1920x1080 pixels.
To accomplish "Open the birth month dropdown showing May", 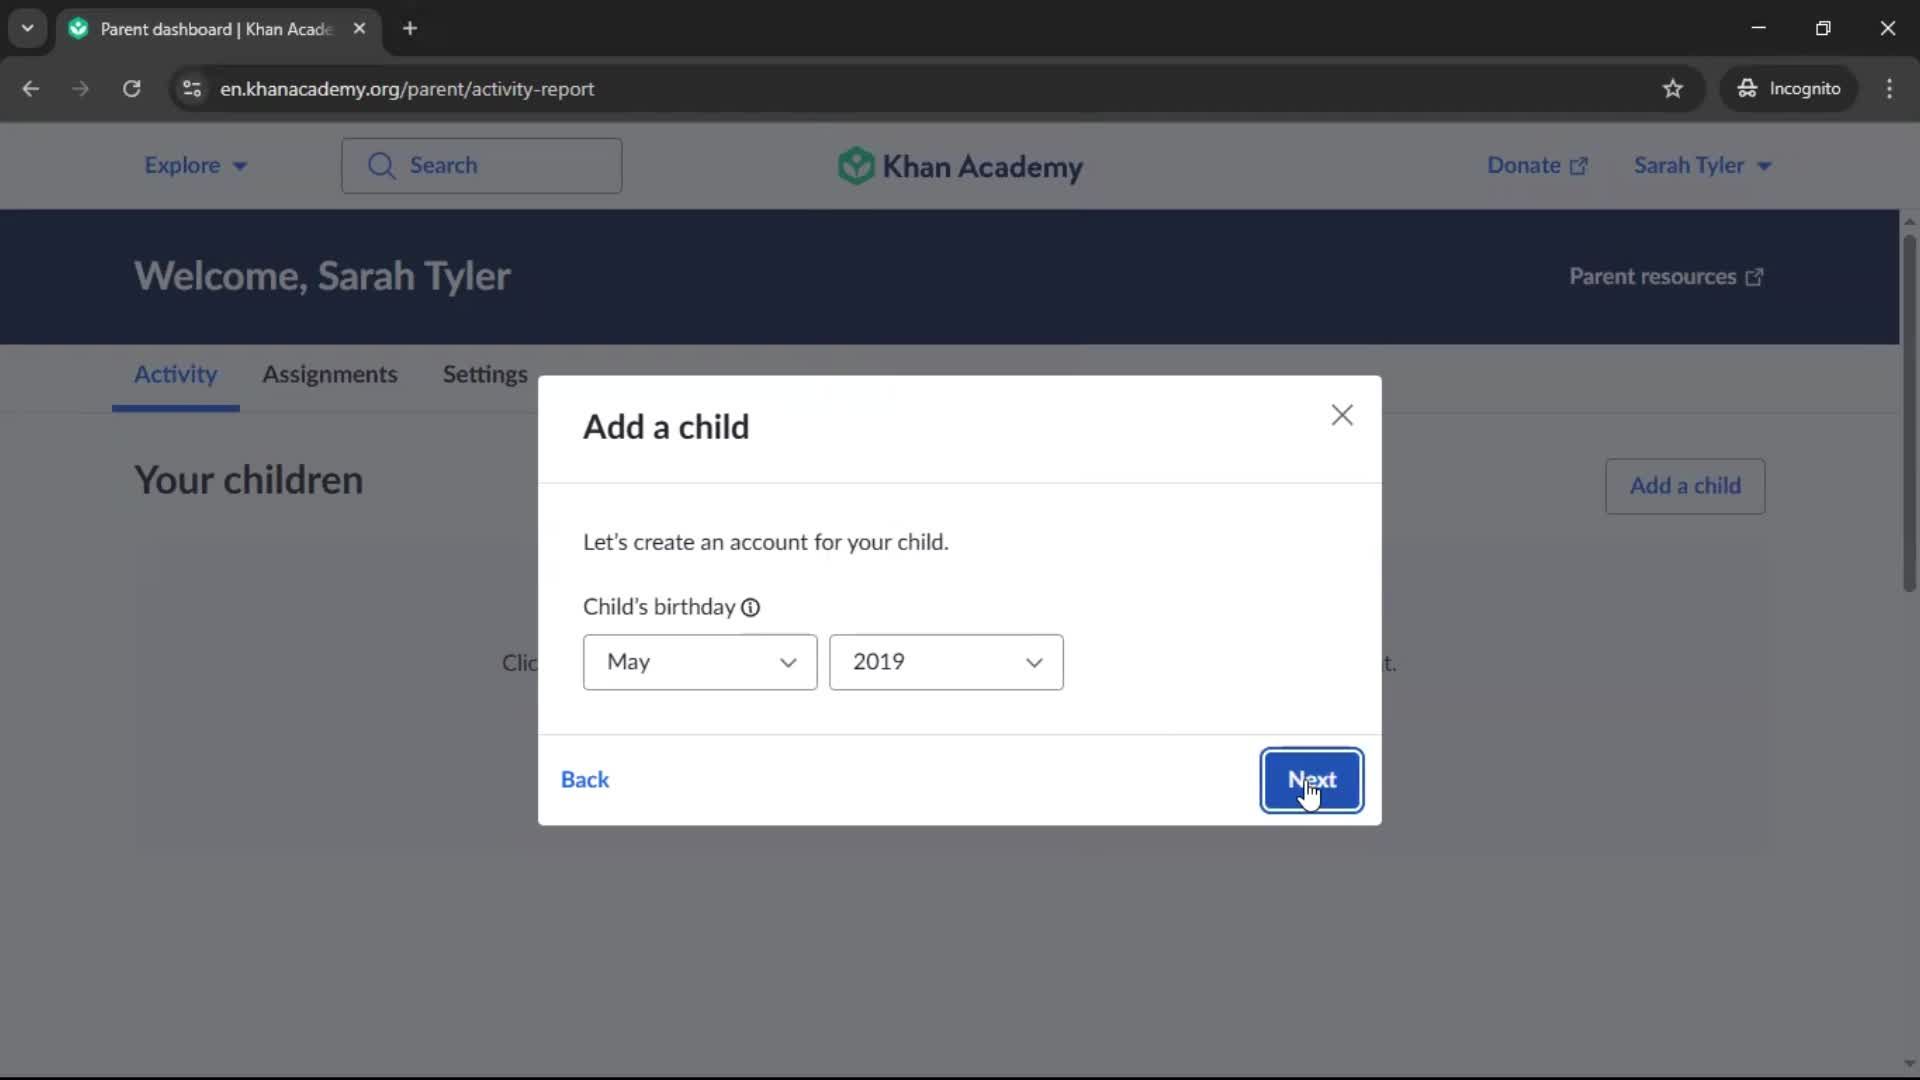I will [700, 662].
